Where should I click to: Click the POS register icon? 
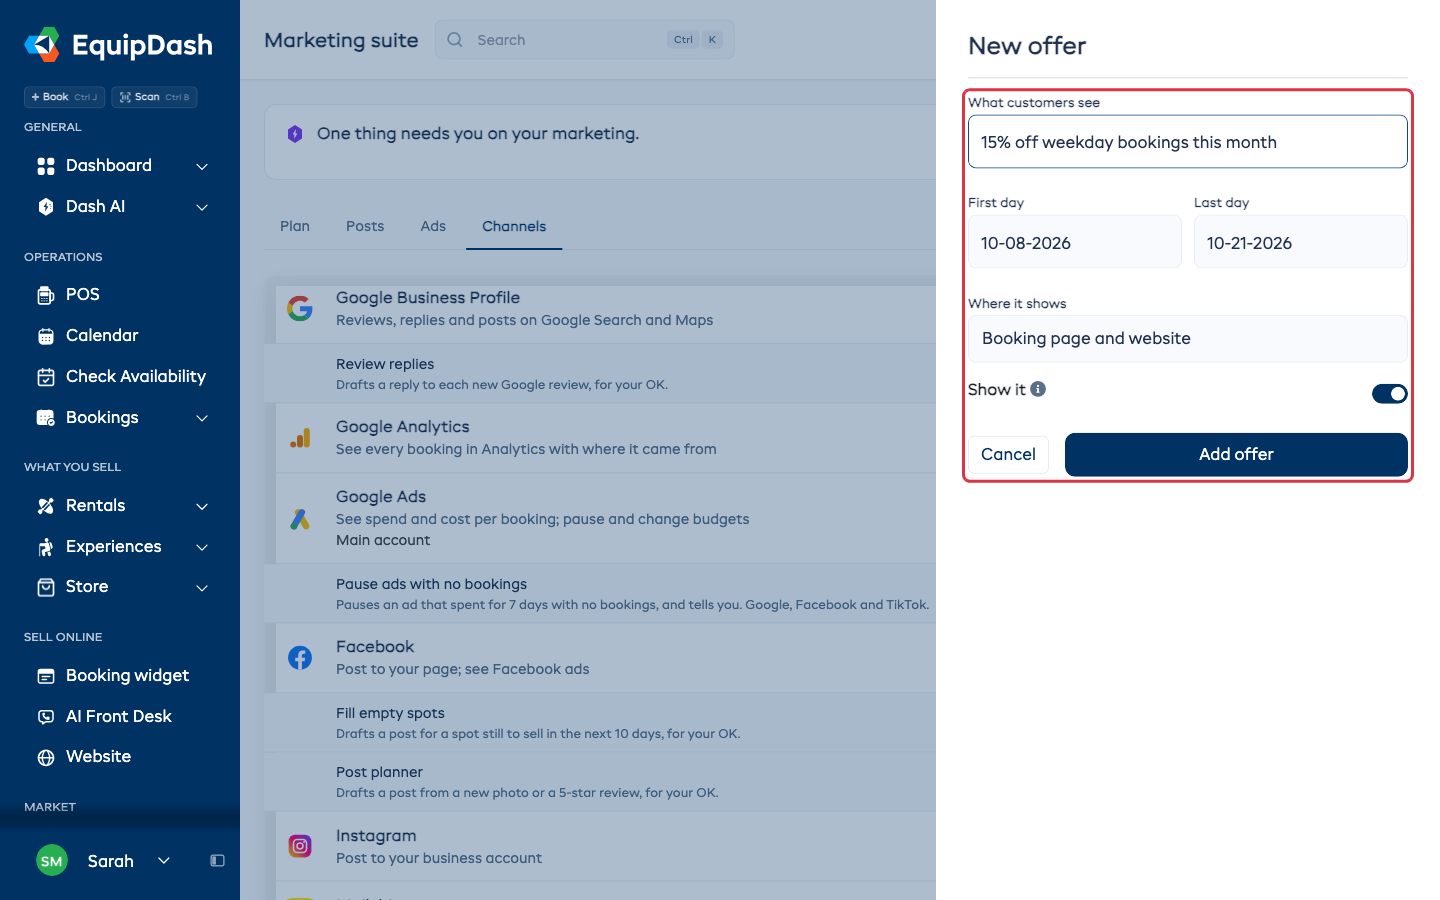pyautogui.click(x=46, y=295)
